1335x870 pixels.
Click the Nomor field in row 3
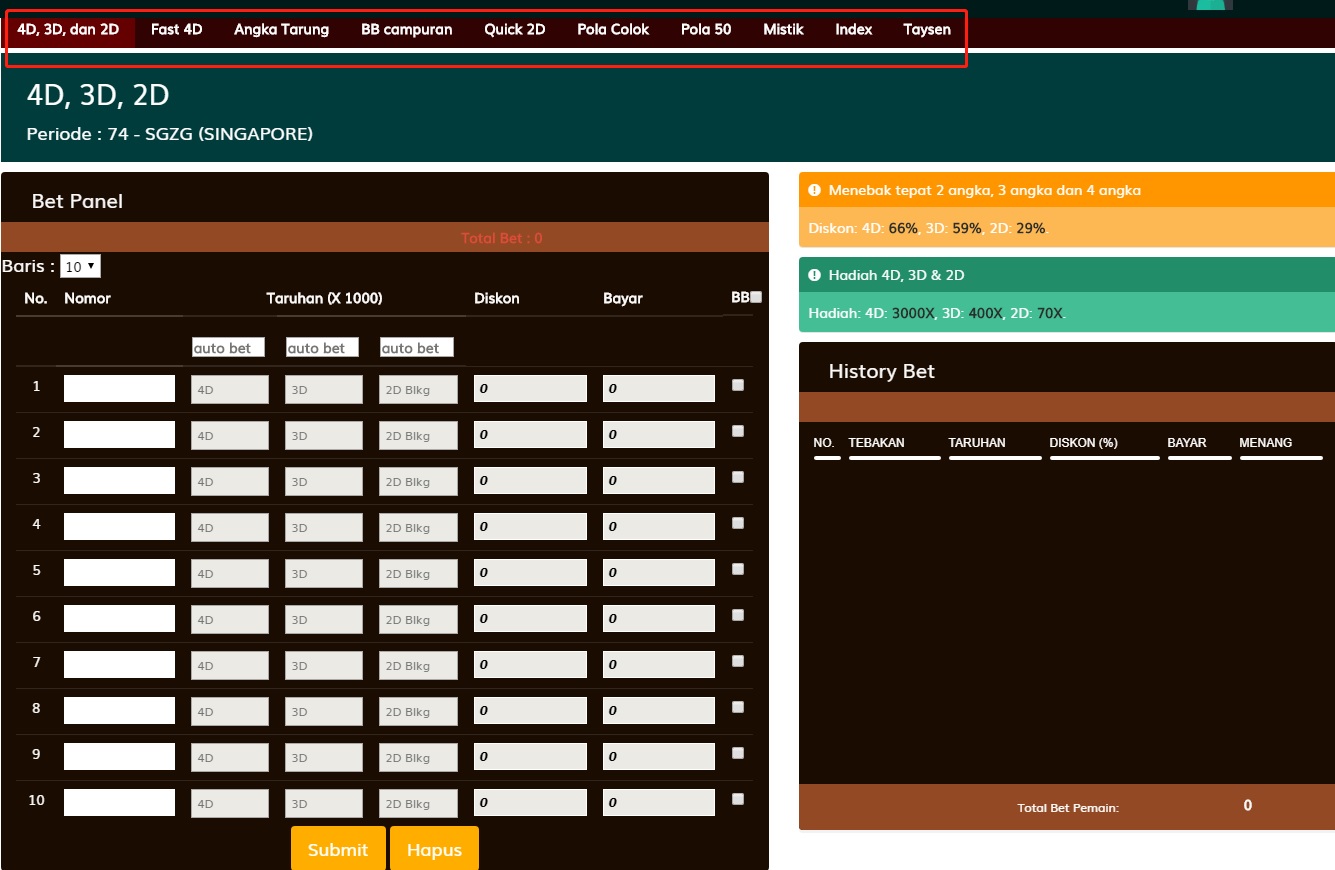click(x=119, y=481)
